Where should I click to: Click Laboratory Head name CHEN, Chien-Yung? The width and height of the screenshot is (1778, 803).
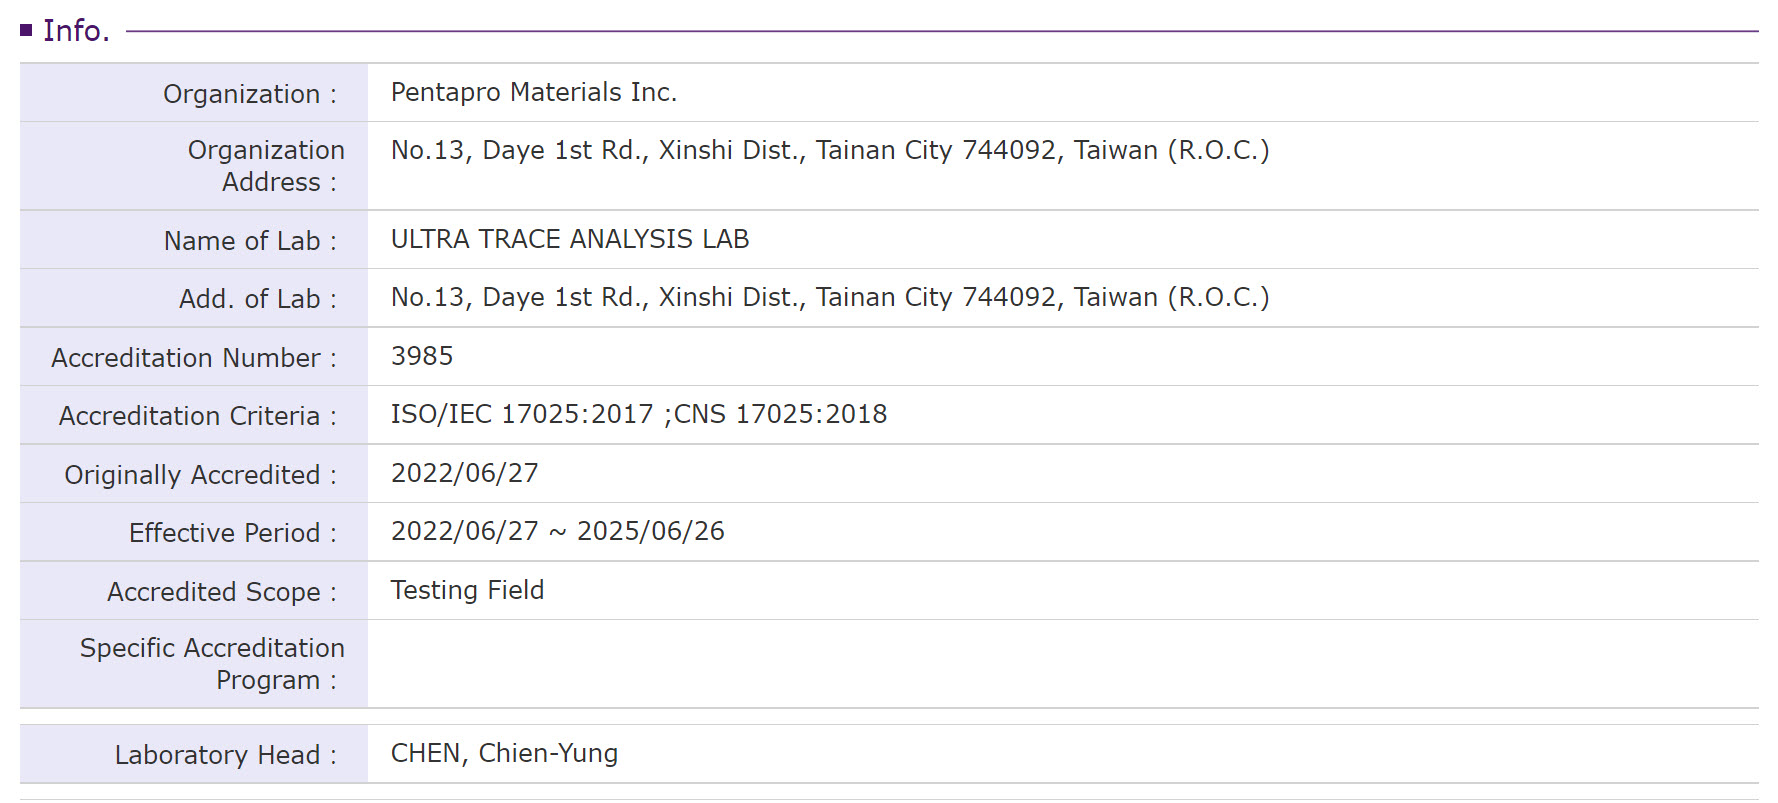coord(504,753)
